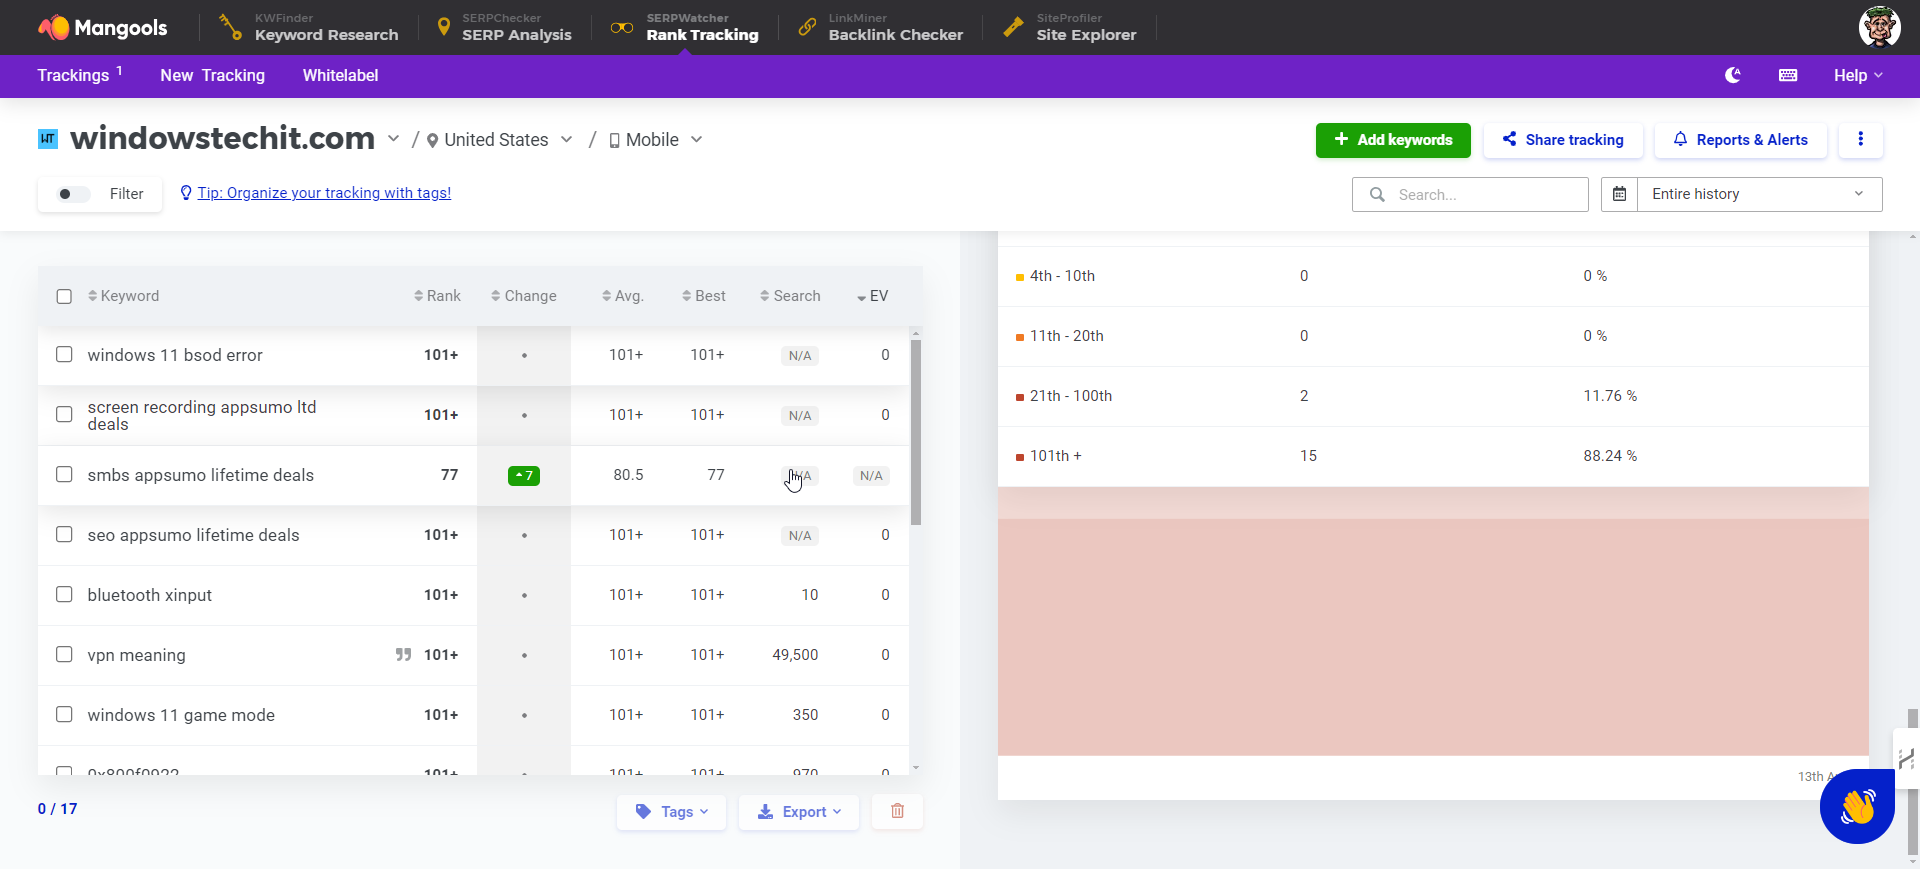Sort by the Keyword column header
This screenshot has height=869, width=1920.
[123, 296]
